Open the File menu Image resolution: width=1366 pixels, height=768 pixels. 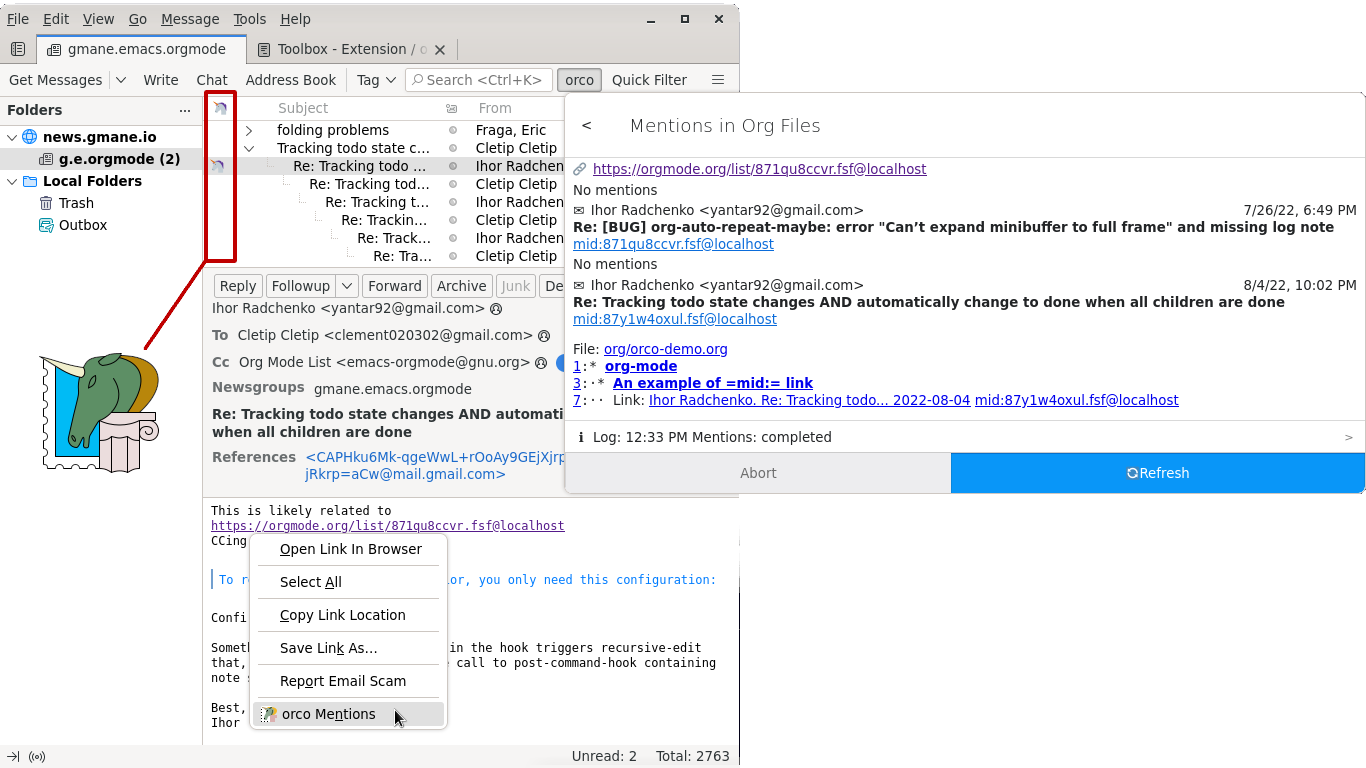18,19
